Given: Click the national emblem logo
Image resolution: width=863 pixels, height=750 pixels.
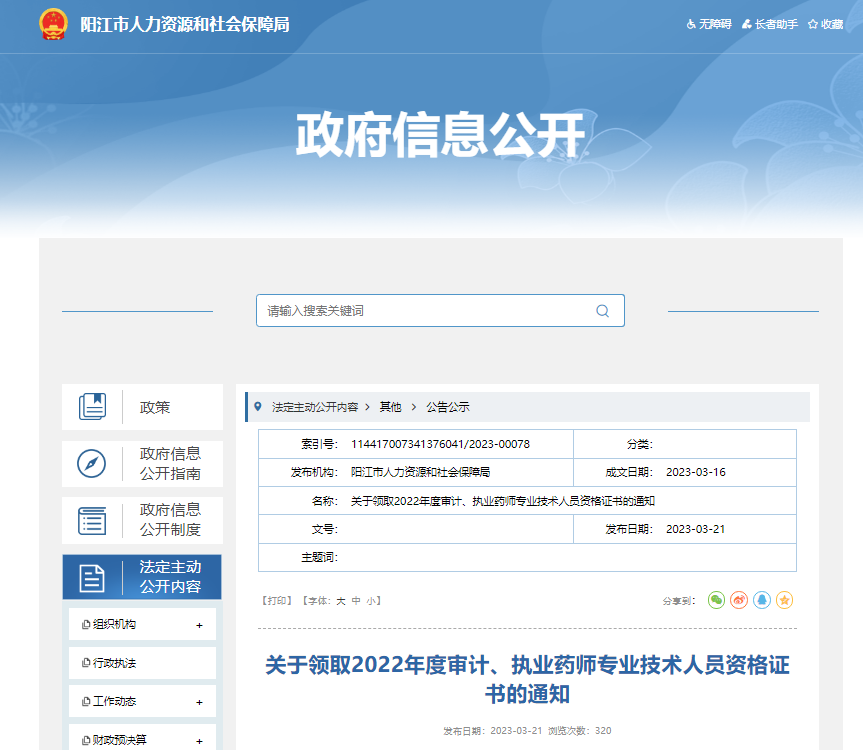Looking at the screenshot, I should [x=53, y=24].
